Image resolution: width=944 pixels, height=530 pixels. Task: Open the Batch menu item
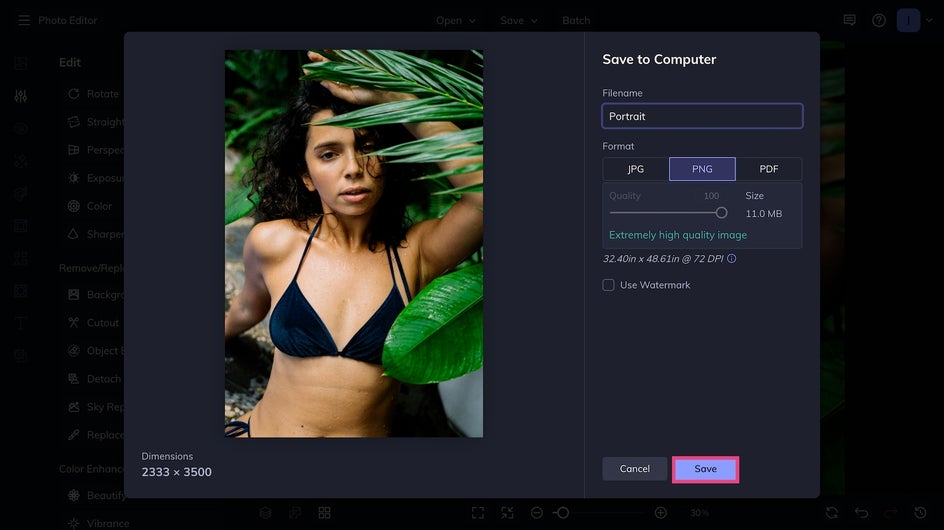click(576, 20)
